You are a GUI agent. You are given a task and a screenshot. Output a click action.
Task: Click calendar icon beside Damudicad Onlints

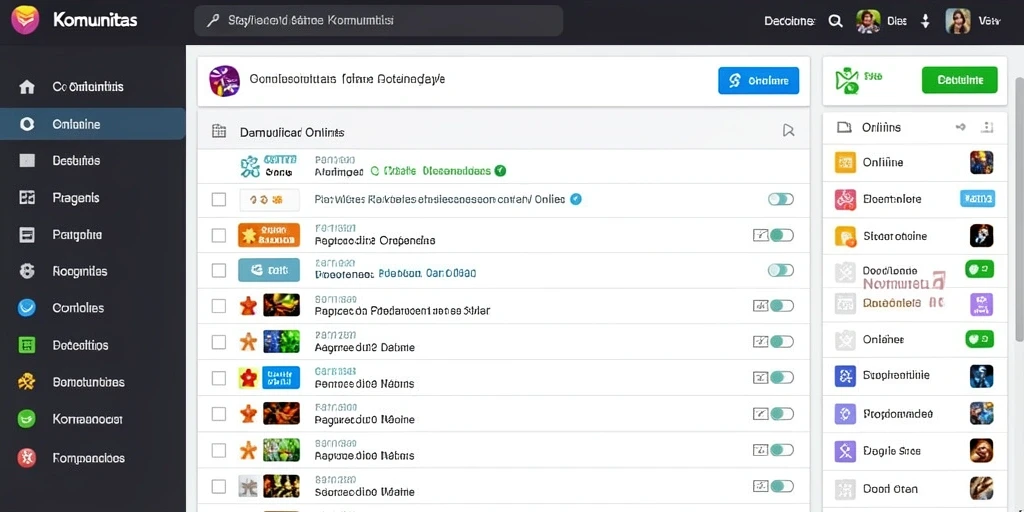[219, 131]
